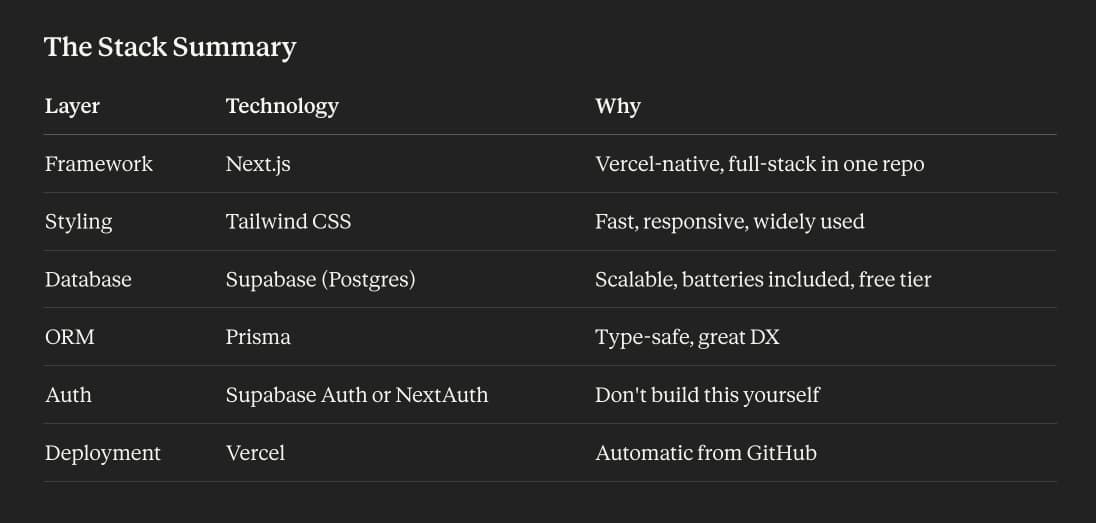Click "Scalable, batteries included, free tier" text
Viewport: 1096px width, 523px height.
tap(762, 280)
